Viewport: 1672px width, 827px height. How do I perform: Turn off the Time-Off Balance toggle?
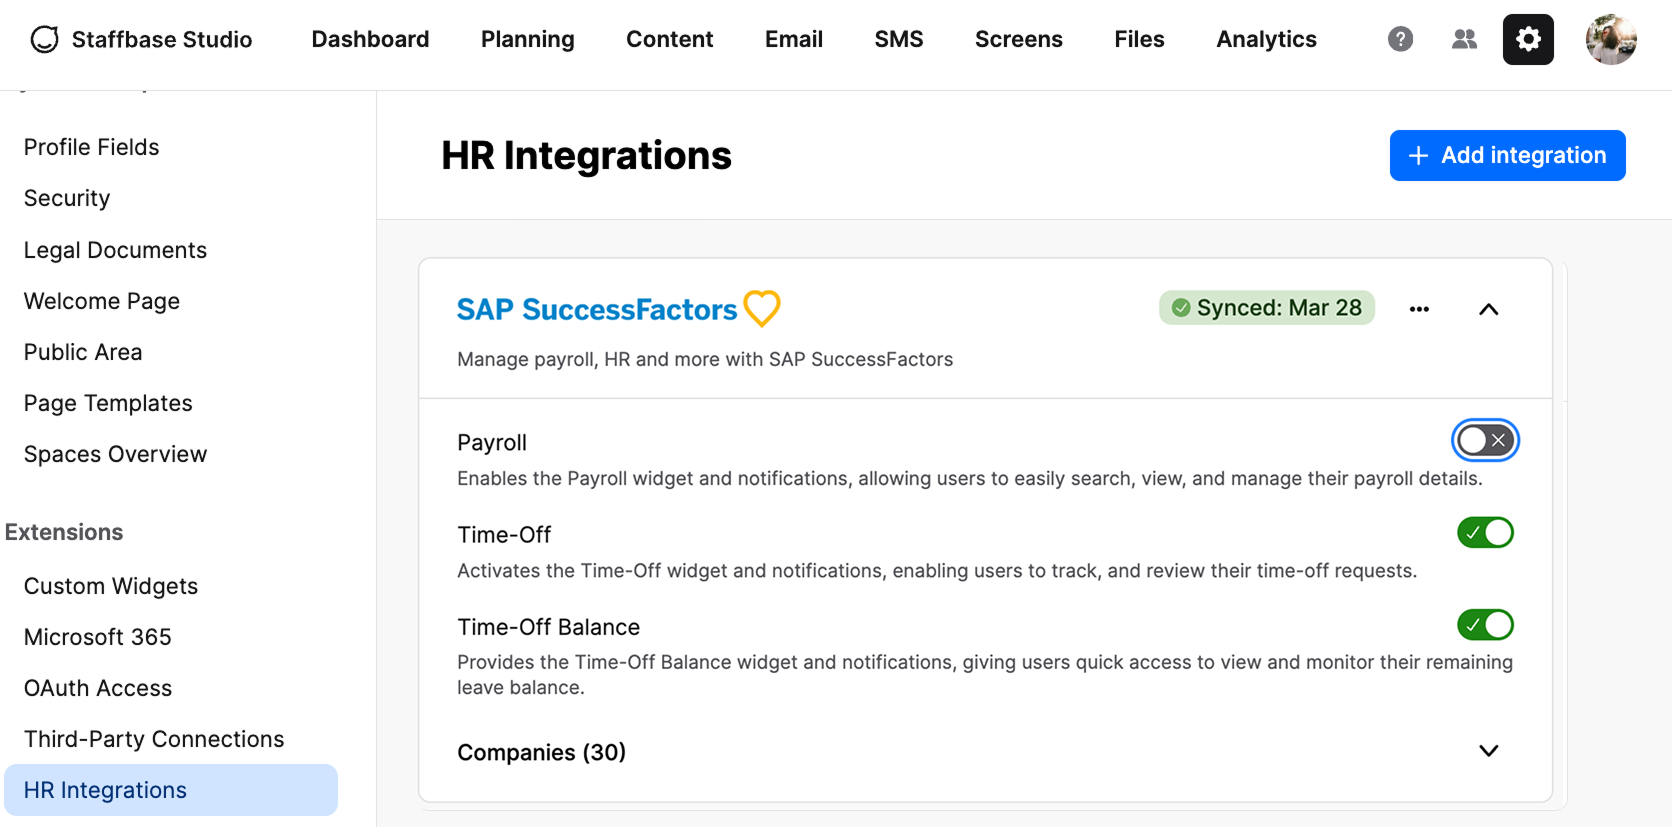tap(1485, 625)
